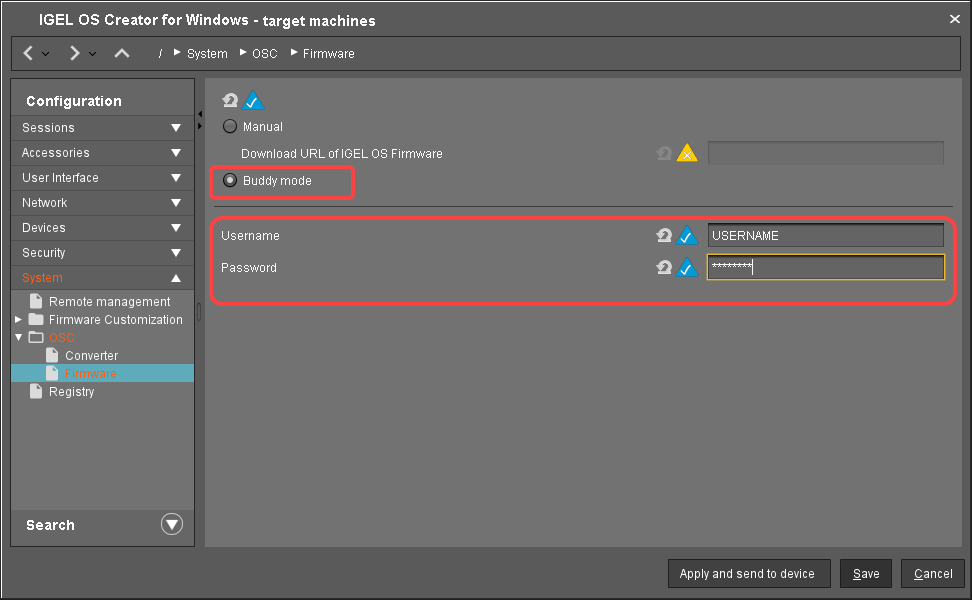Click OSC in the breadcrumb path

265,54
